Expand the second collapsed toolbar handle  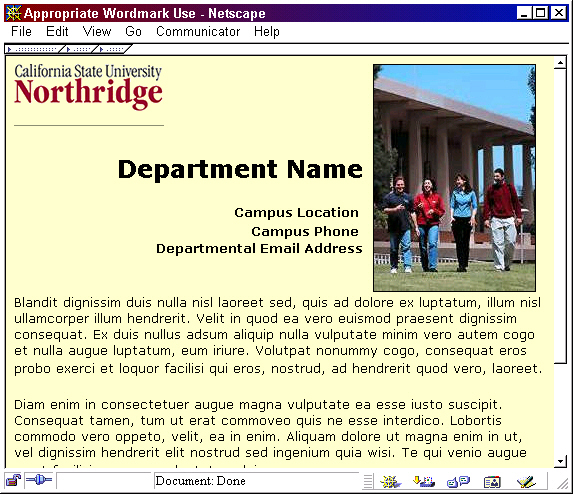click(80, 49)
